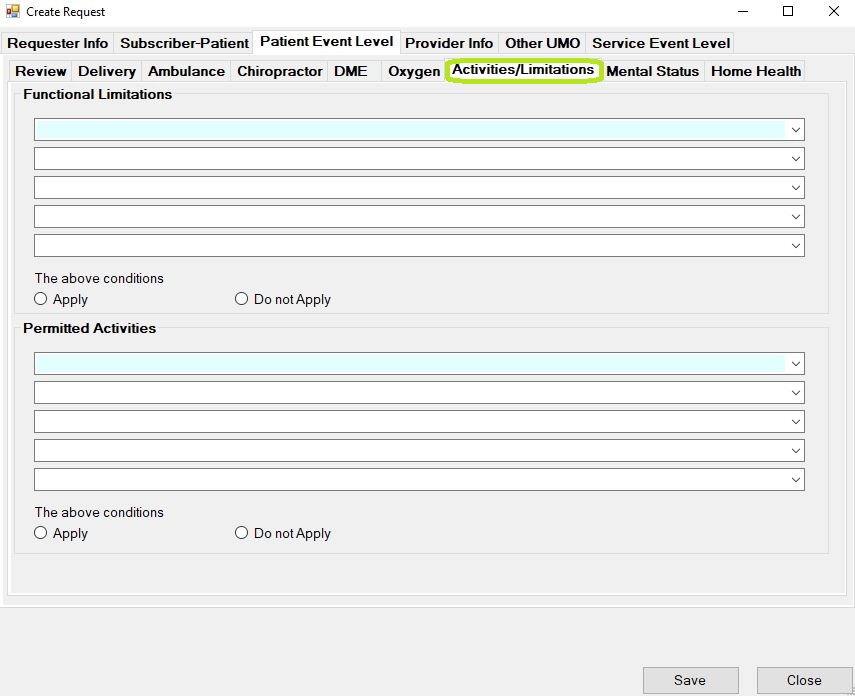The image size is (855, 696).
Task: Expand fourth Permitted Activities dropdown arrow
Action: pyautogui.click(x=796, y=451)
